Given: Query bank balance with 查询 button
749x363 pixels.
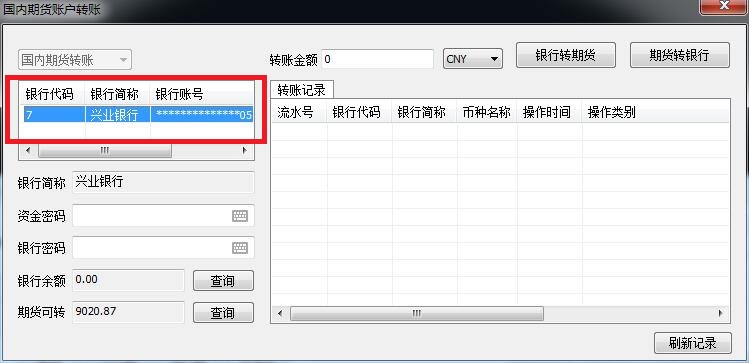Looking at the screenshot, I should tap(223, 280).
